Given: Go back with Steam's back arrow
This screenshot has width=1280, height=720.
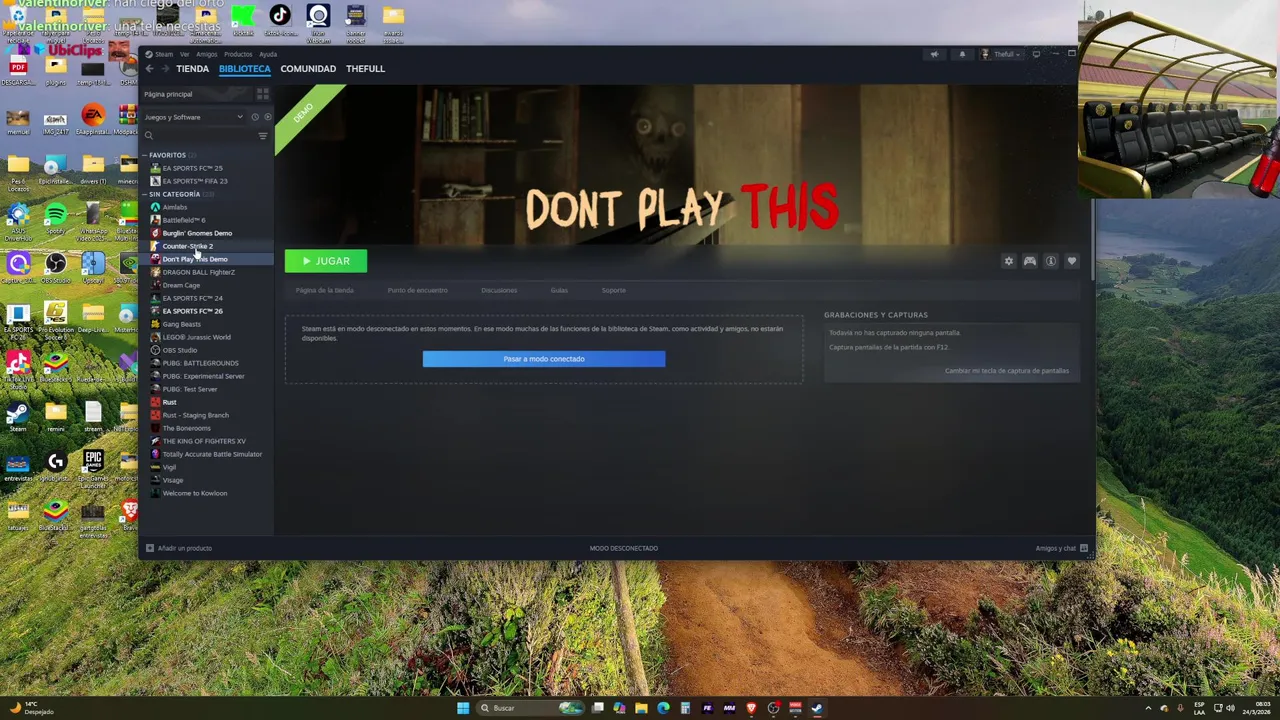Looking at the screenshot, I should pos(149,69).
